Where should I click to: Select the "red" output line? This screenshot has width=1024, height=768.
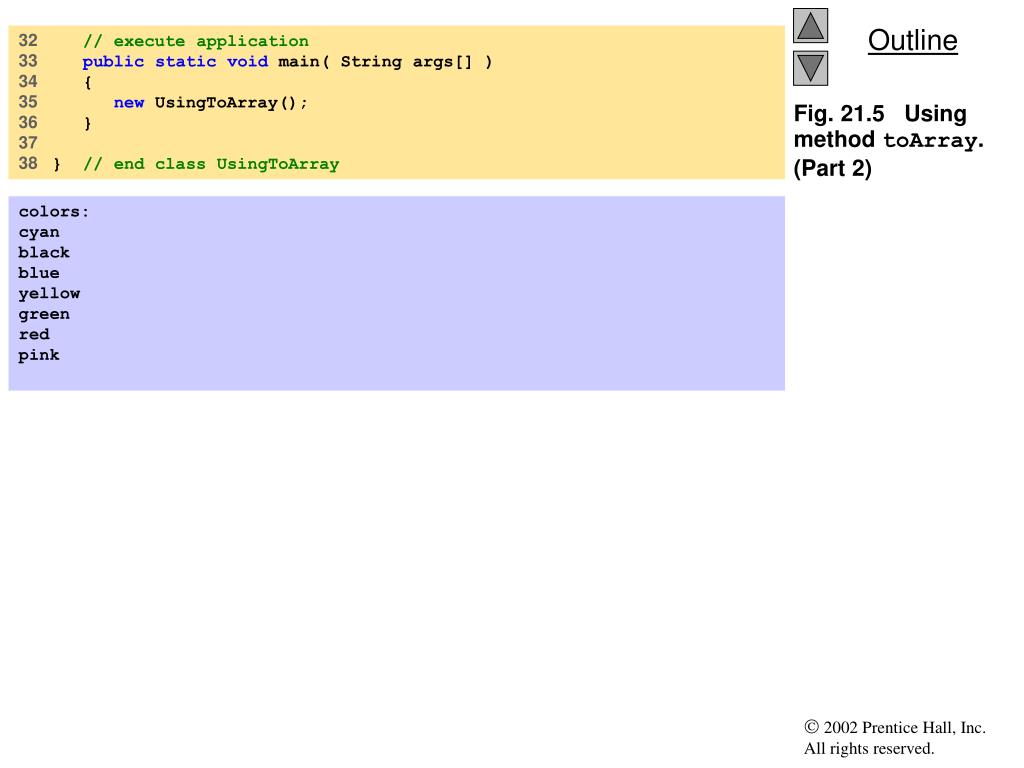pyautogui.click(x=34, y=335)
